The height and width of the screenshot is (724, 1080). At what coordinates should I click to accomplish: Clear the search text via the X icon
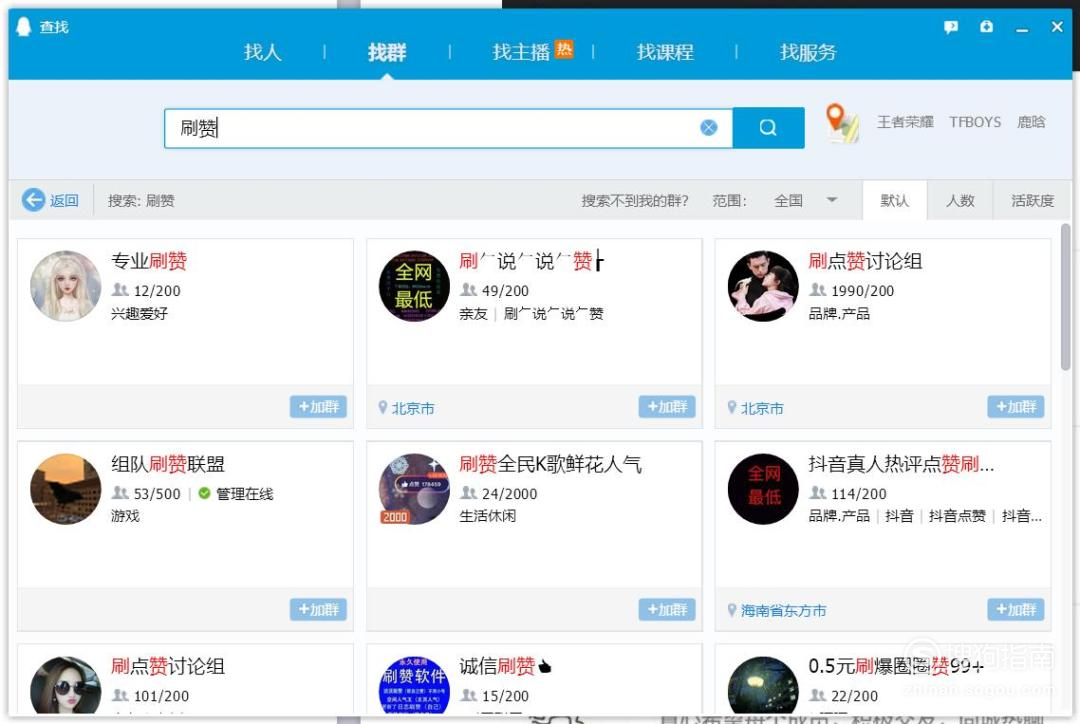709,126
